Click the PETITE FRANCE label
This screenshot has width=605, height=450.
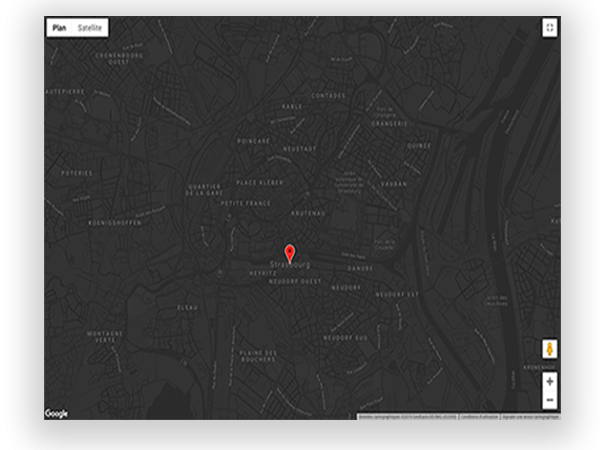[246, 203]
